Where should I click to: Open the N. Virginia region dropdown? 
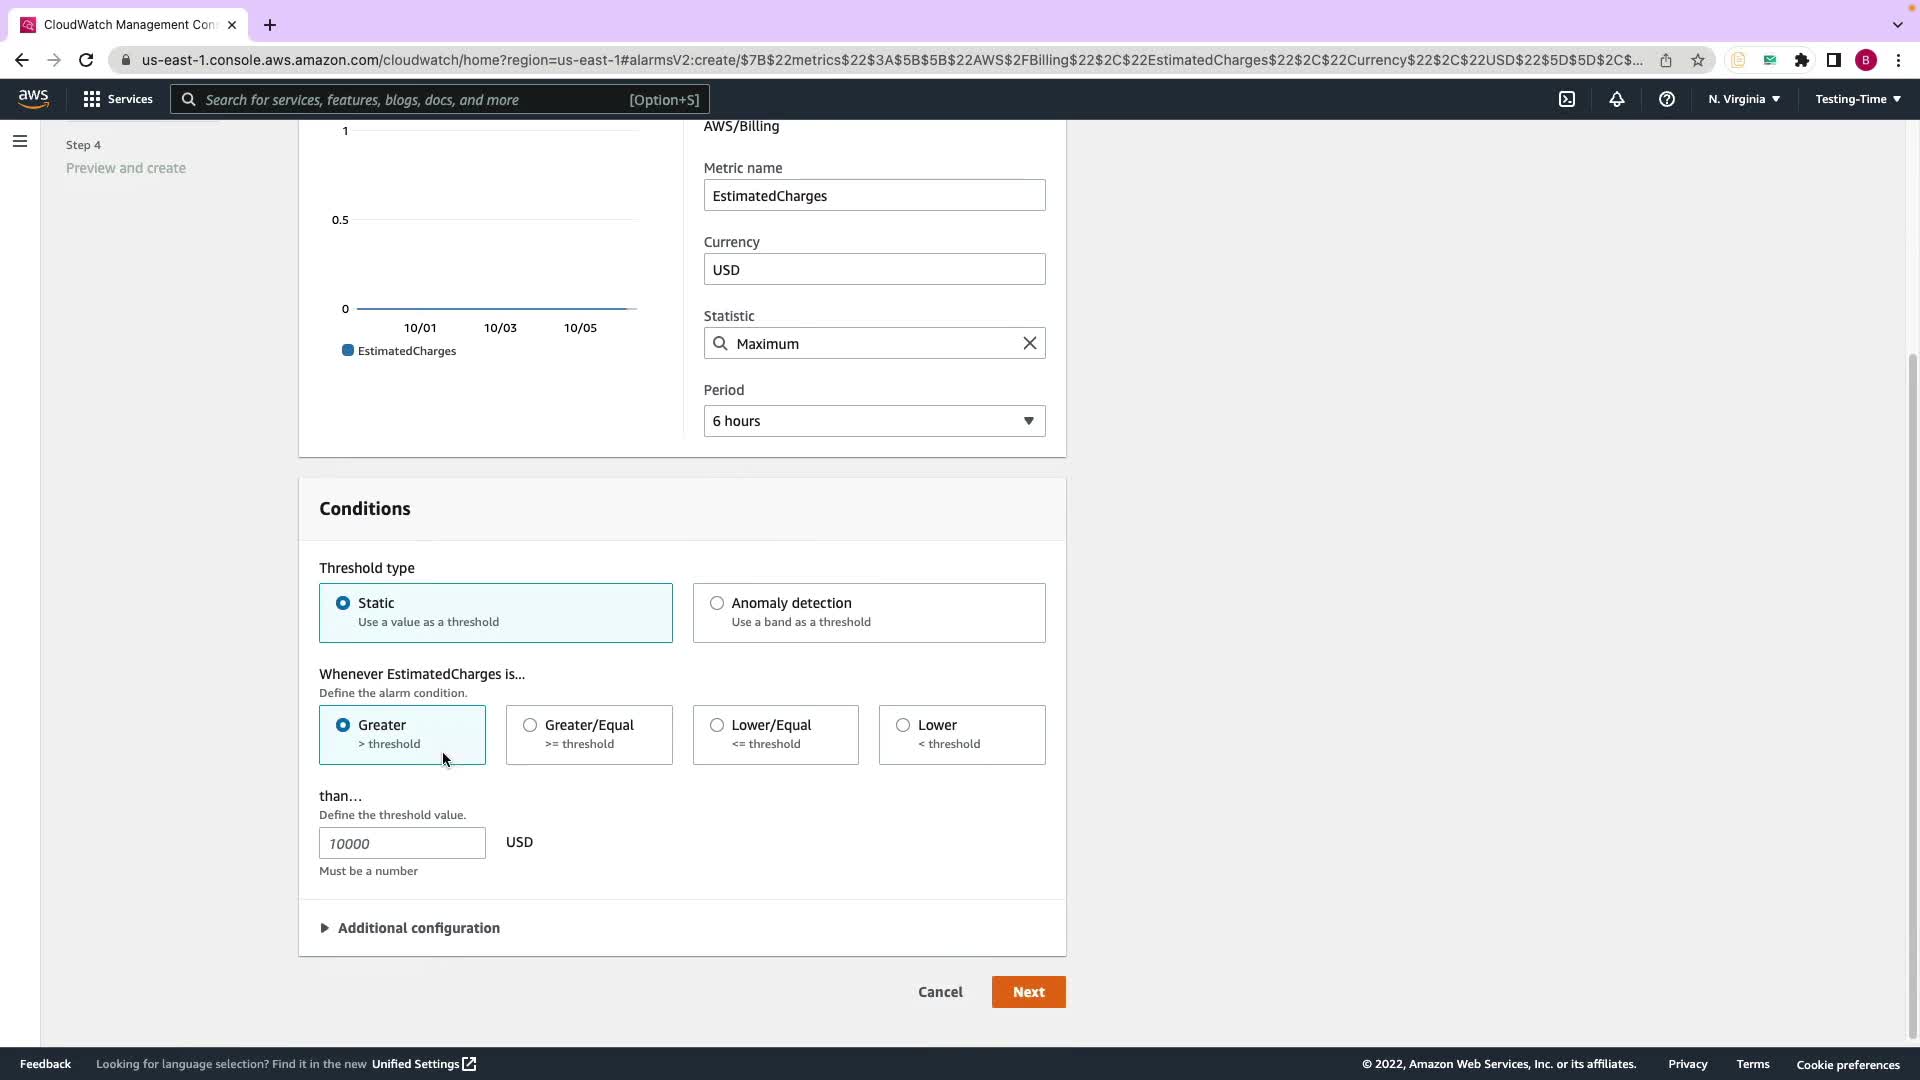(x=1743, y=99)
